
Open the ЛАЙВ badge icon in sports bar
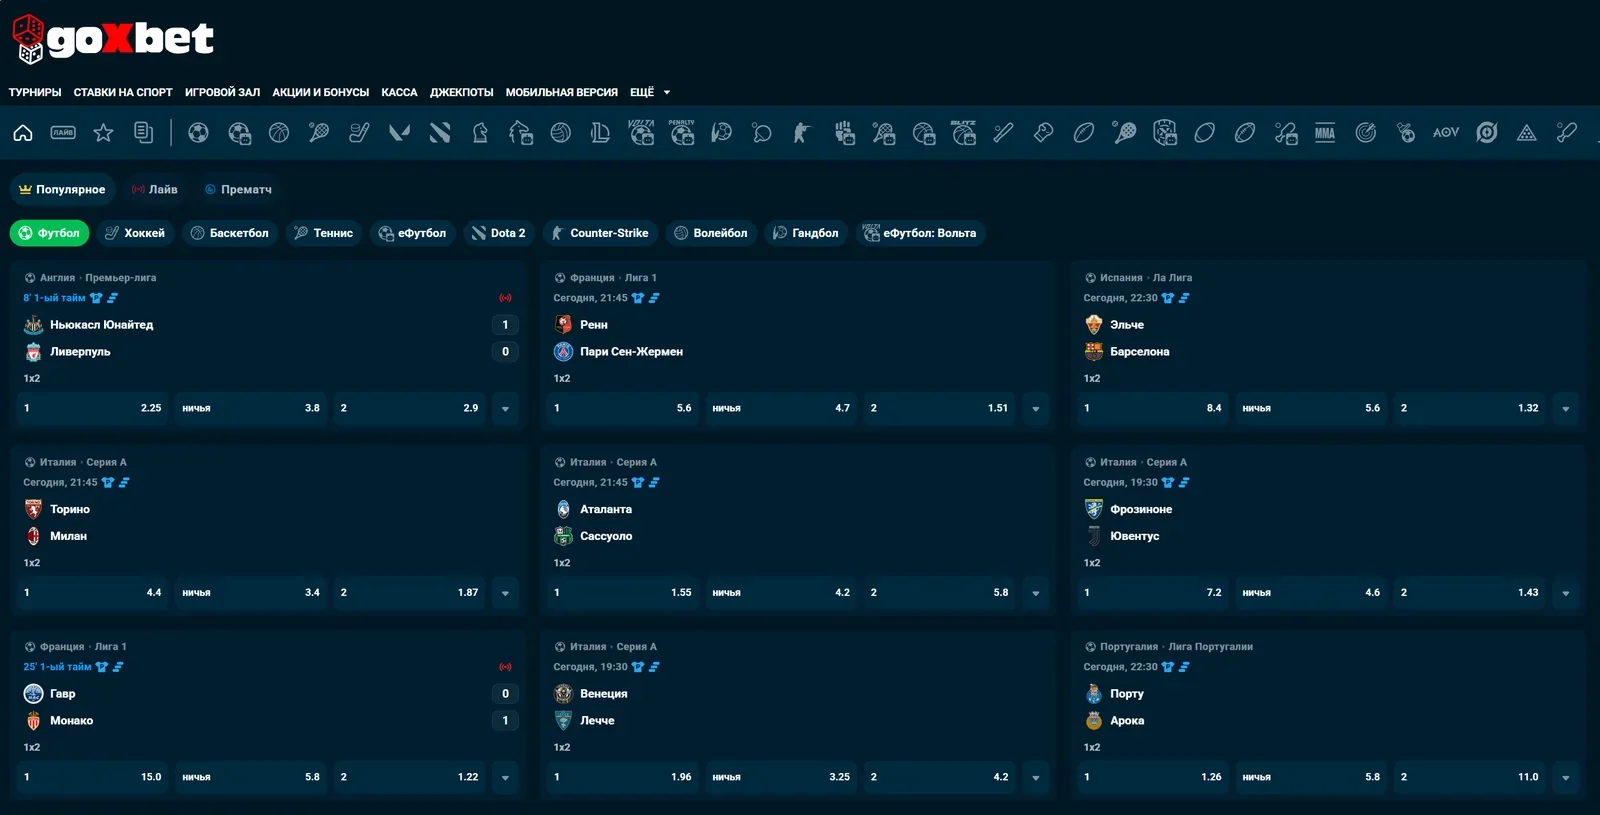(63, 132)
